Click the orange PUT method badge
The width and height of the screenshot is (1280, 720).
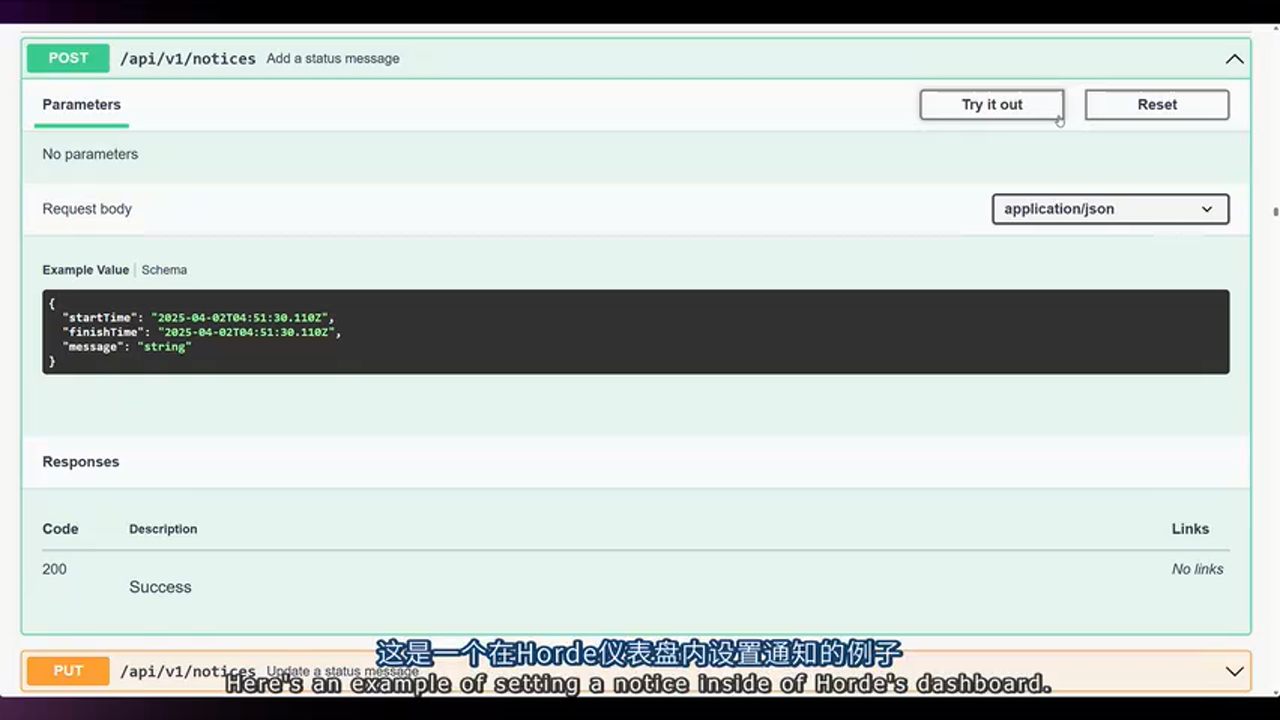click(x=68, y=671)
